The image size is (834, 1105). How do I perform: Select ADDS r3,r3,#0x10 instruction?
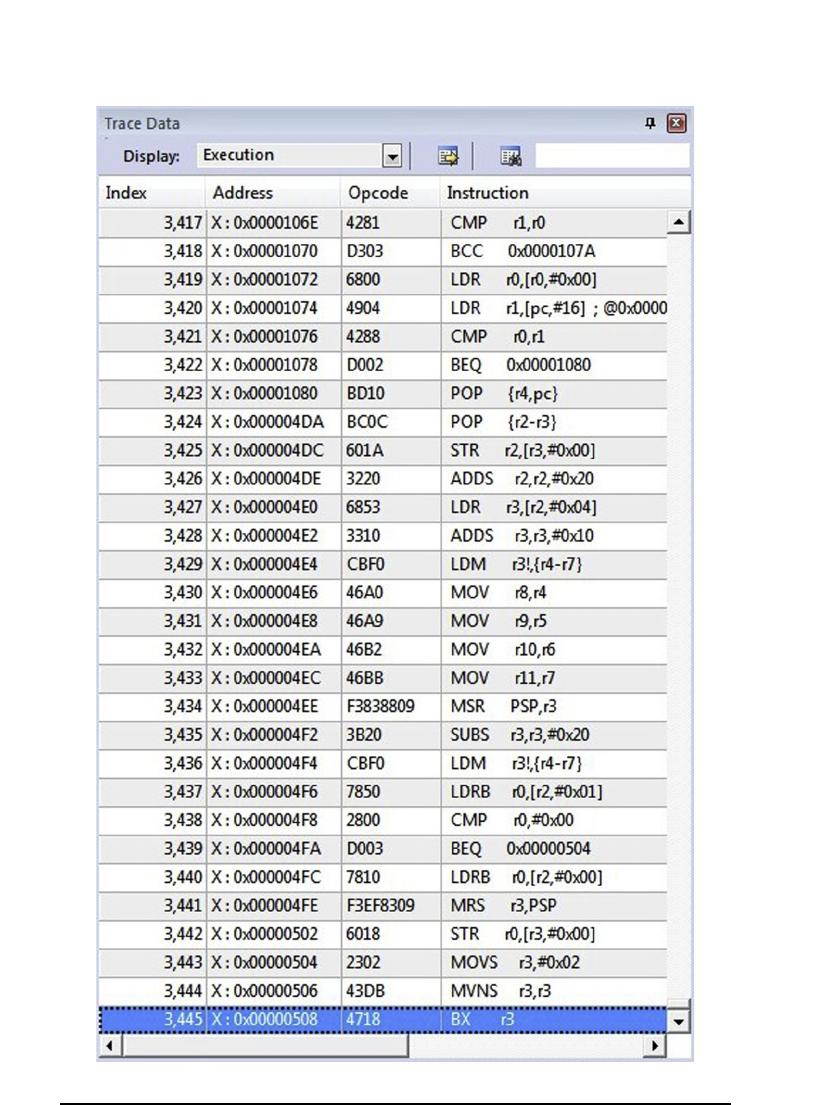point(522,536)
